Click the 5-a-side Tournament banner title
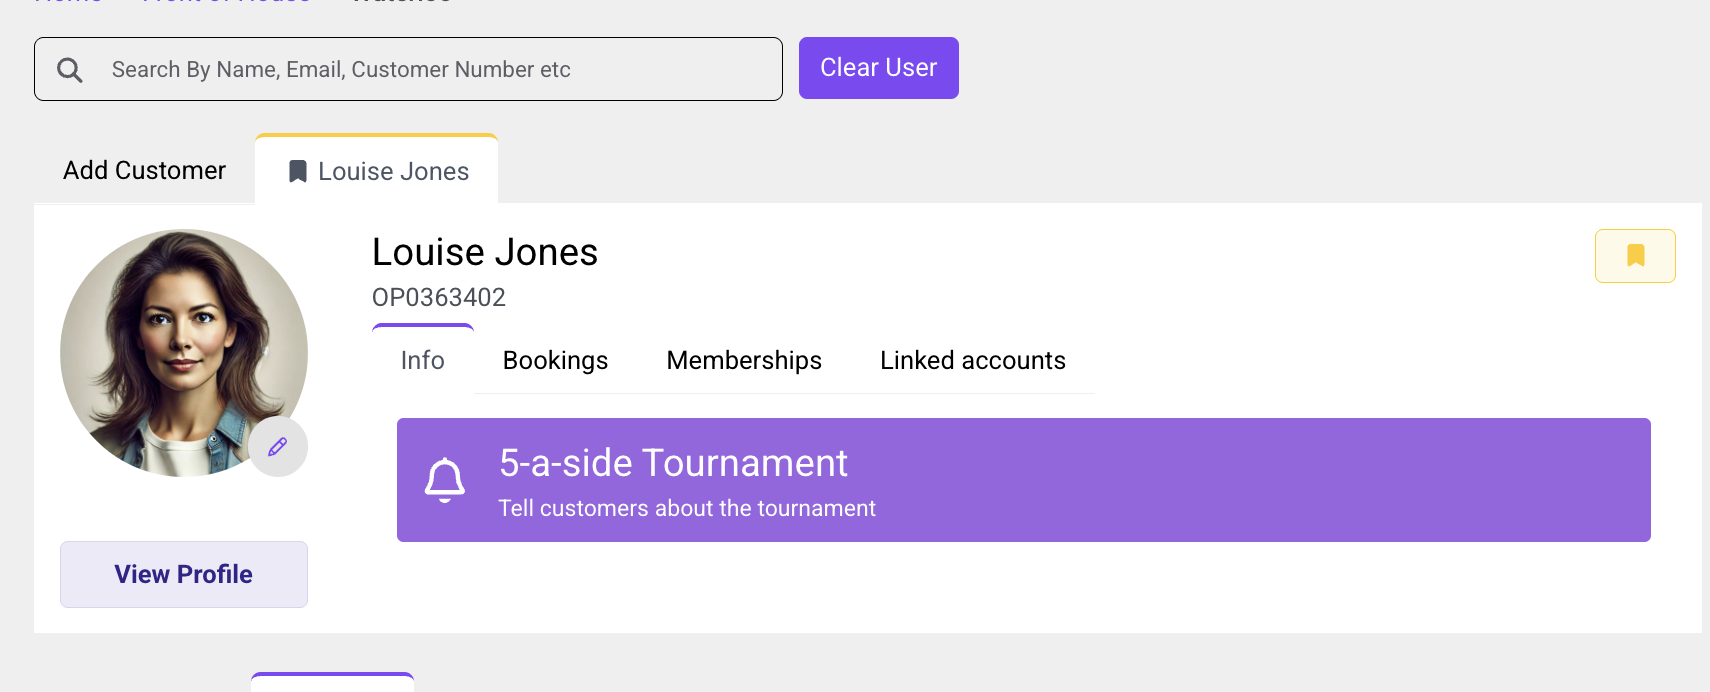Screen dimensions: 1710x692 [x=673, y=463]
